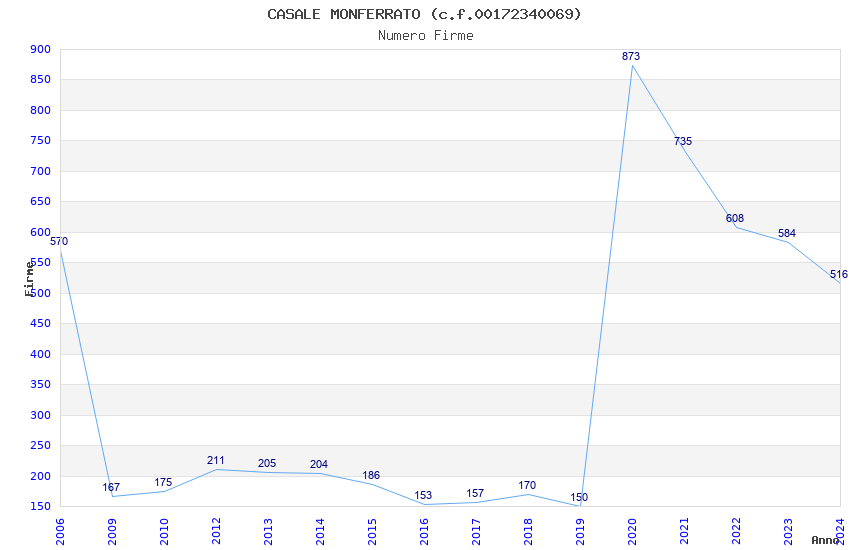Click the y-axis tick label 450
This screenshot has height=550, width=850.
[41, 323]
